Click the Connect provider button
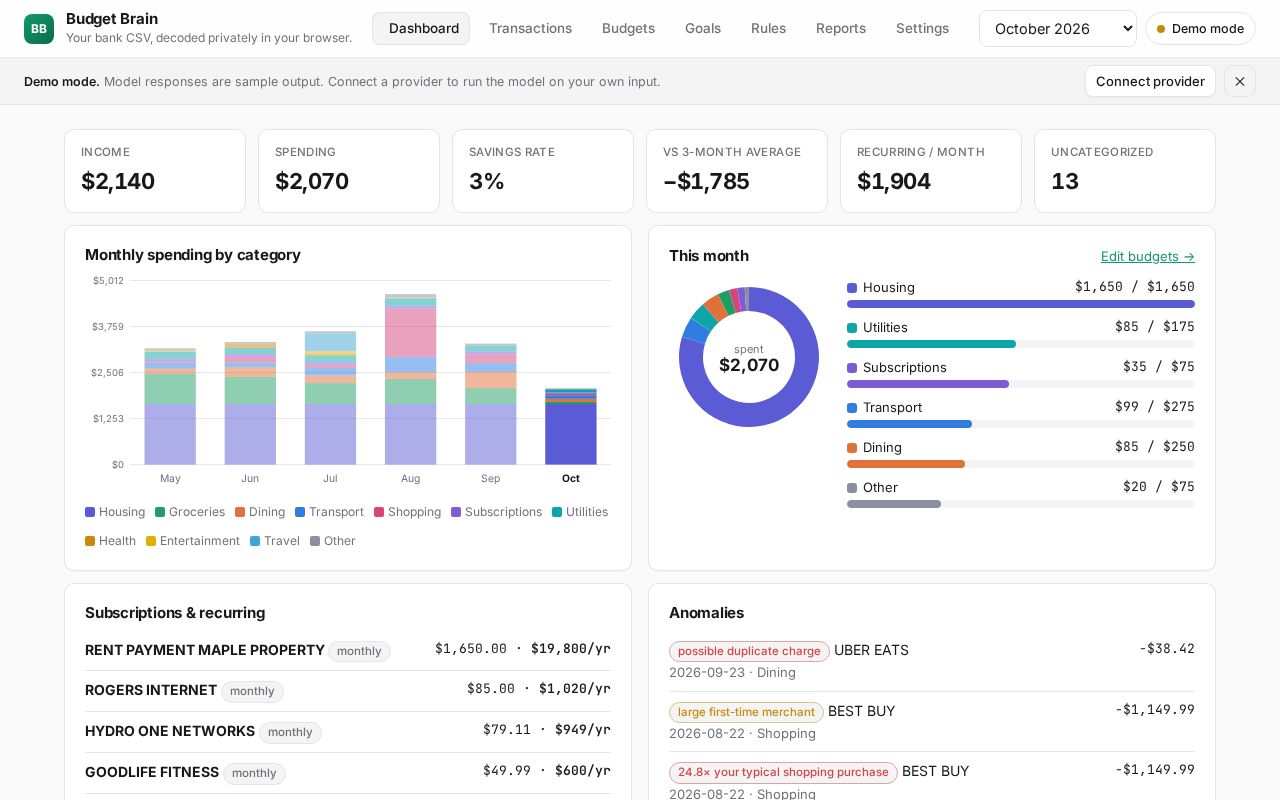 (1150, 81)
